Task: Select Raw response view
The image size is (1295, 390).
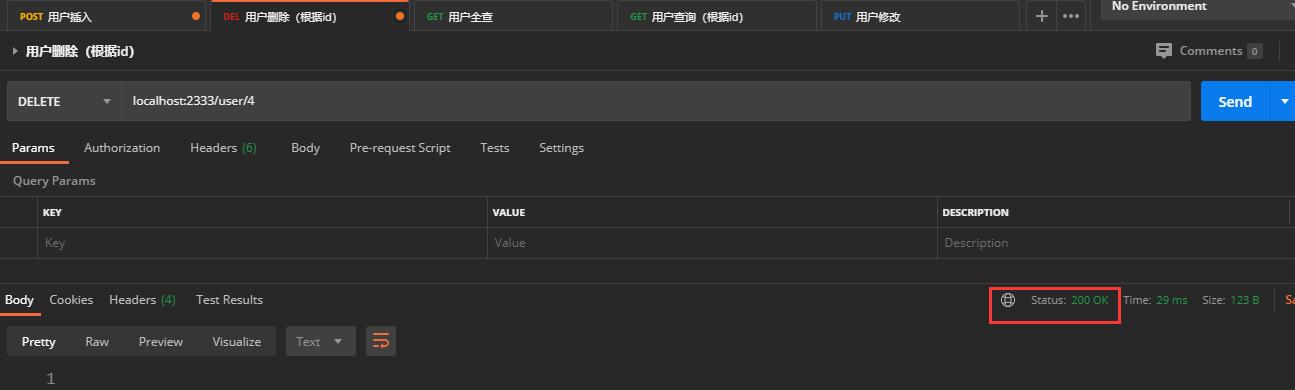Action: (x=97, y=342)
